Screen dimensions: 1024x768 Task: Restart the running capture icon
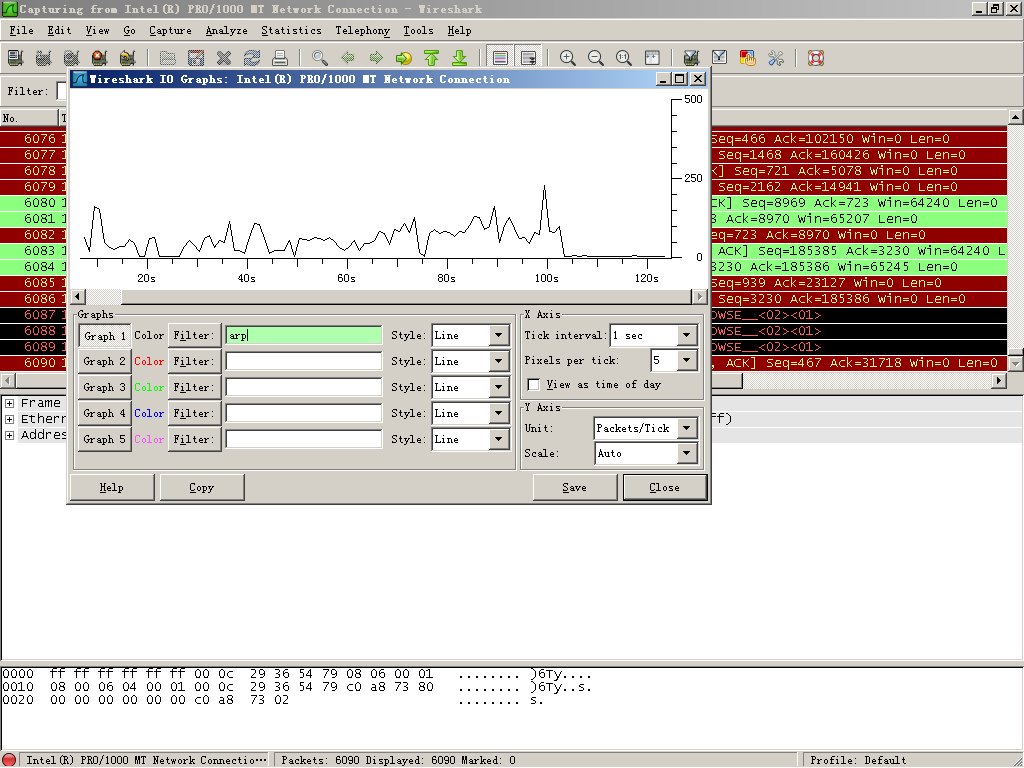[128, 58]
